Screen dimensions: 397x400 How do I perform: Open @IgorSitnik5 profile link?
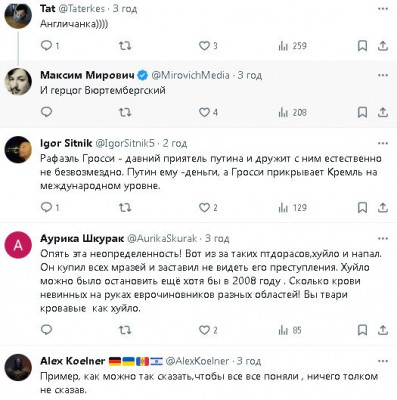click(x=125, y=143)
